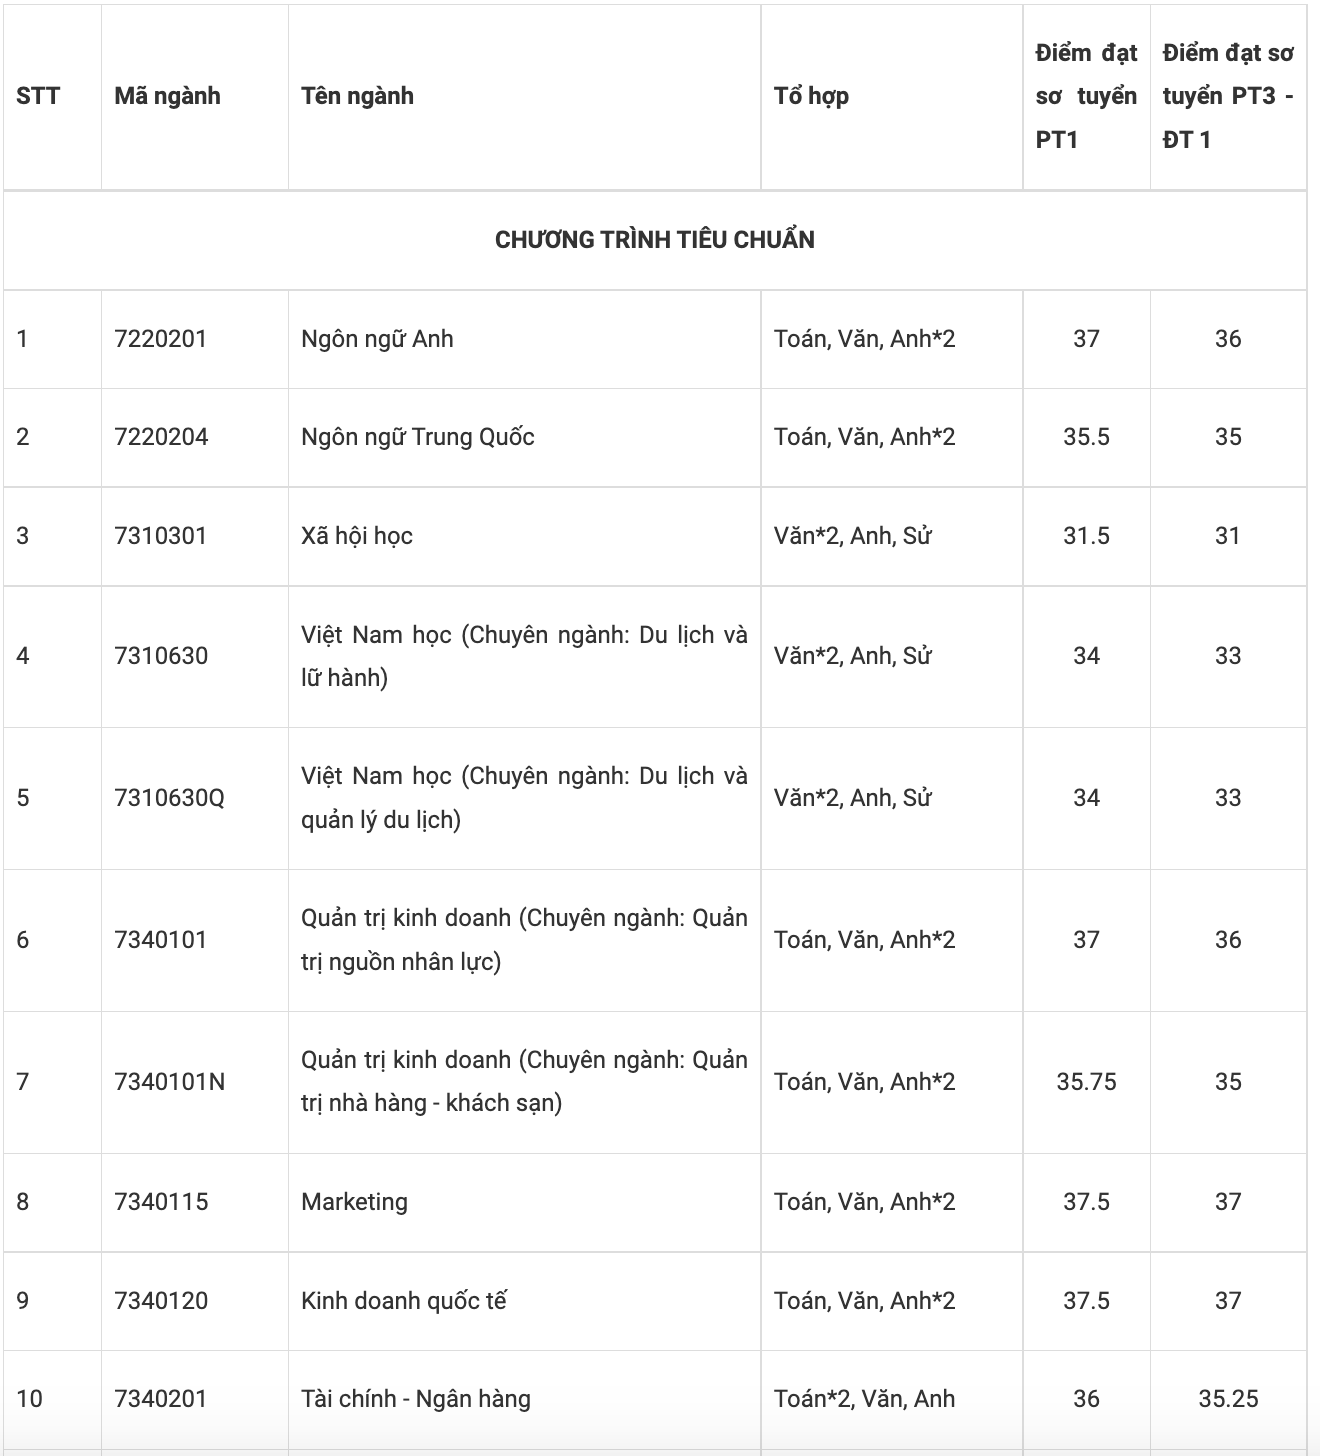This screenshot has width=1320, height=1456.
Task: Click the code 7220204 cell
Action: point(161,437)
